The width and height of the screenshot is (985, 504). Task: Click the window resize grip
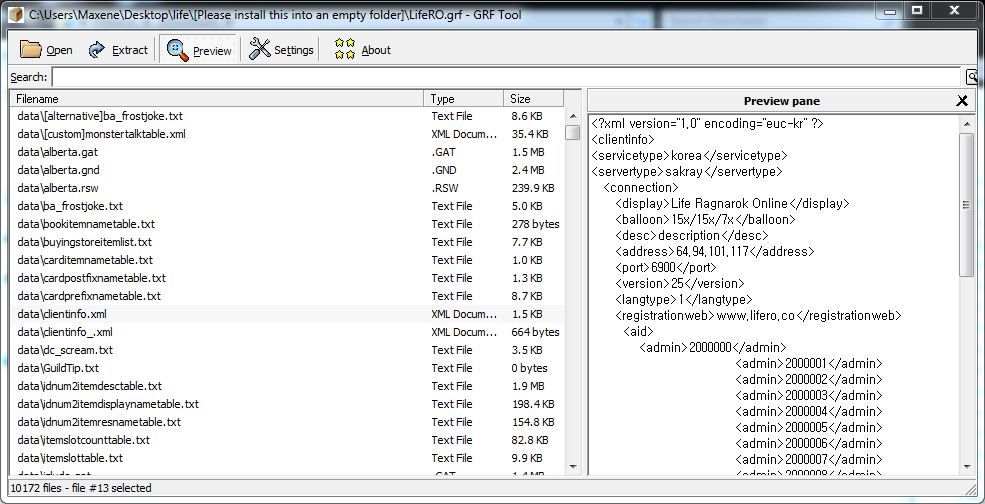tap(969, 488)
